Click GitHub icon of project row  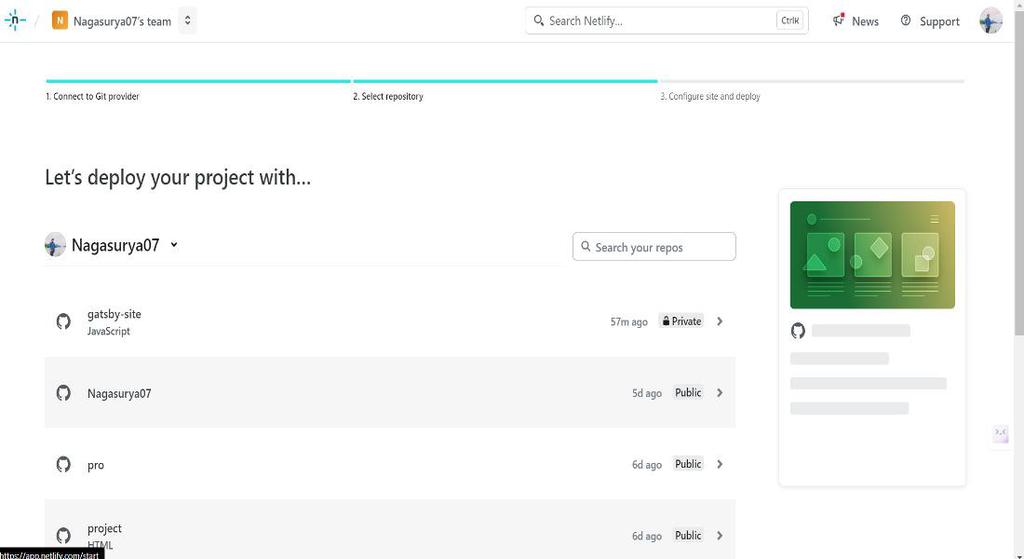[63, 535]
